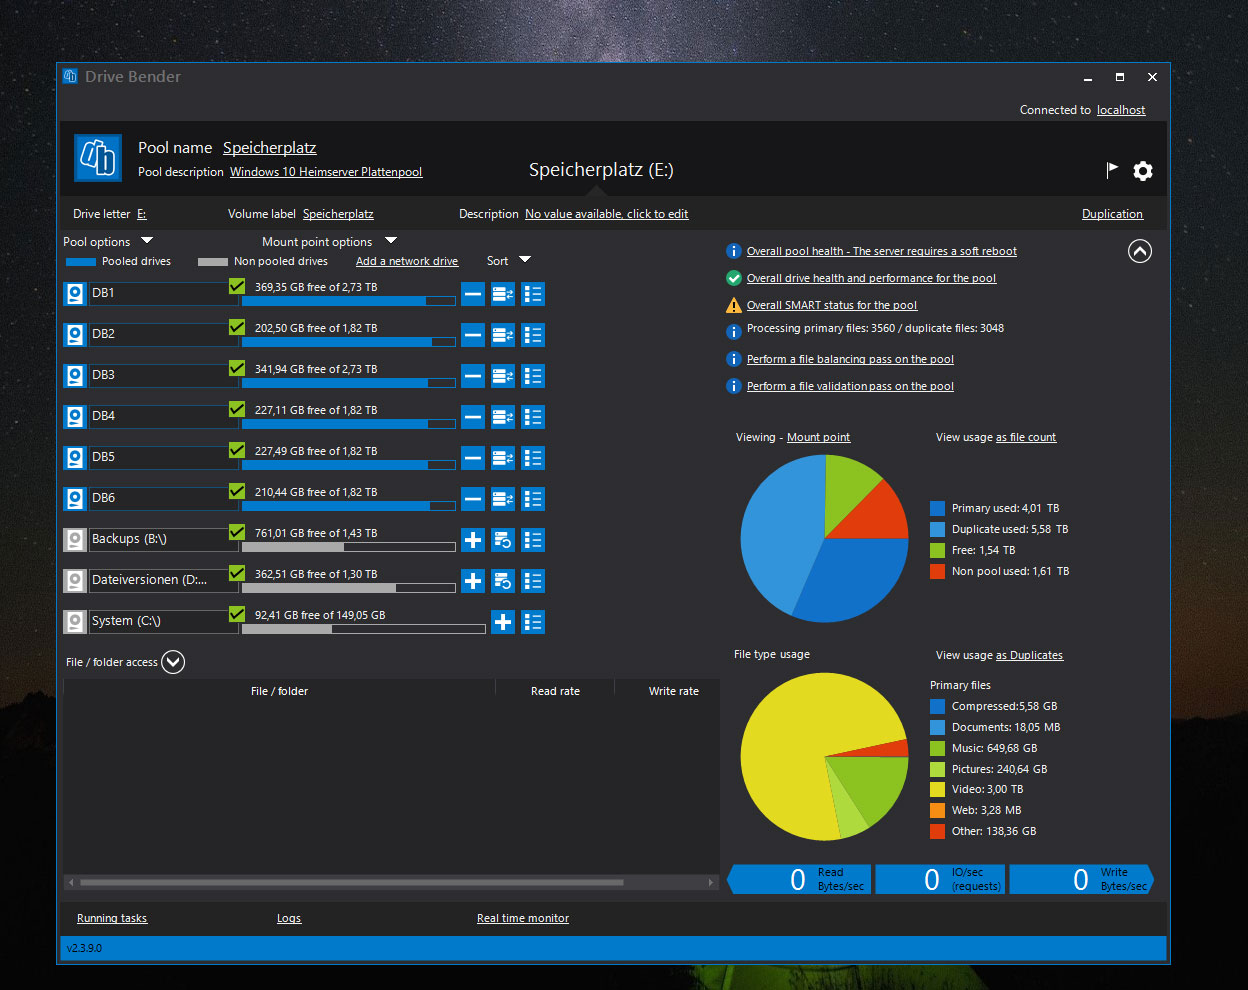This screenshot has height=990, width=1248.
Task: Switch the view usage 'as file count' option
Action: [x=1026, y=437]
